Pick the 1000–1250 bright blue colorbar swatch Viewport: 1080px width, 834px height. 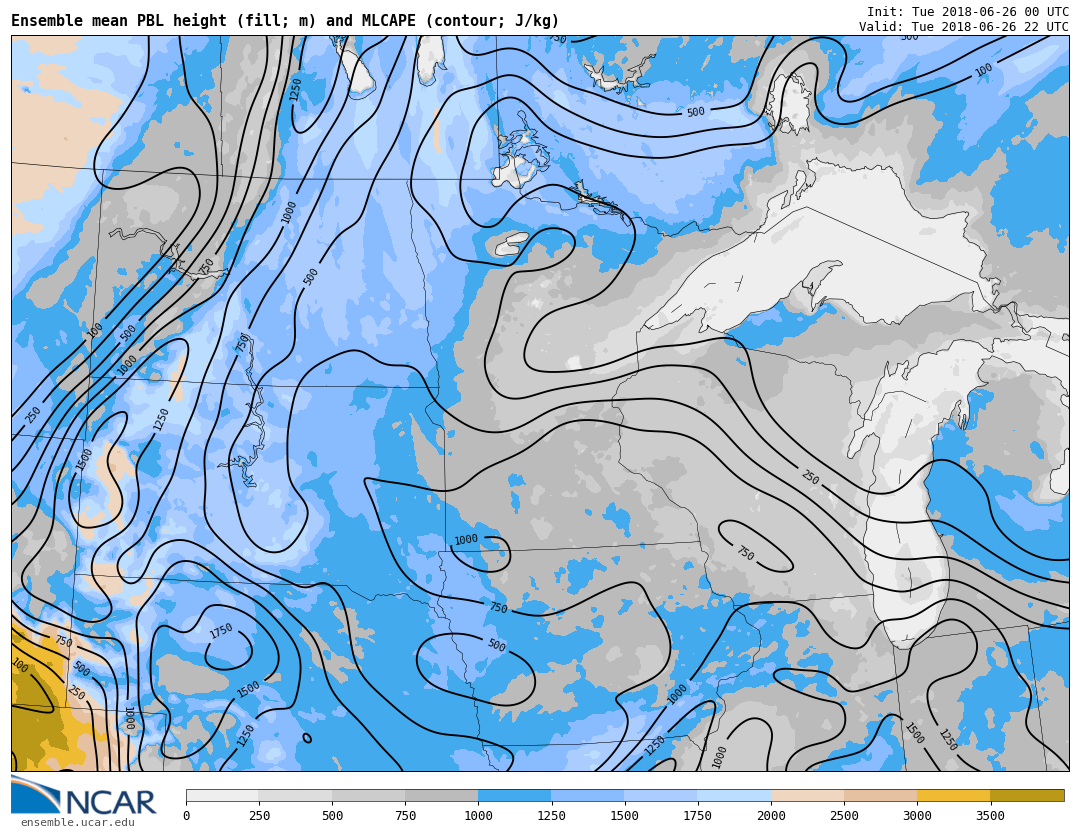pyautogui.click(x=515, y=796)
